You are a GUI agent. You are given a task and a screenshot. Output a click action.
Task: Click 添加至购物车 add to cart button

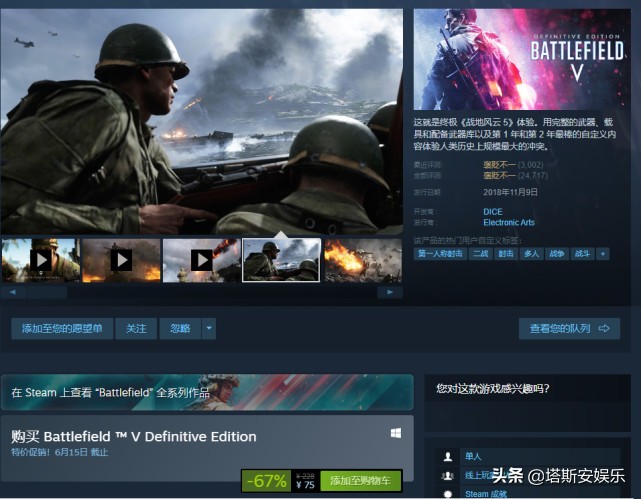[361, 481]
